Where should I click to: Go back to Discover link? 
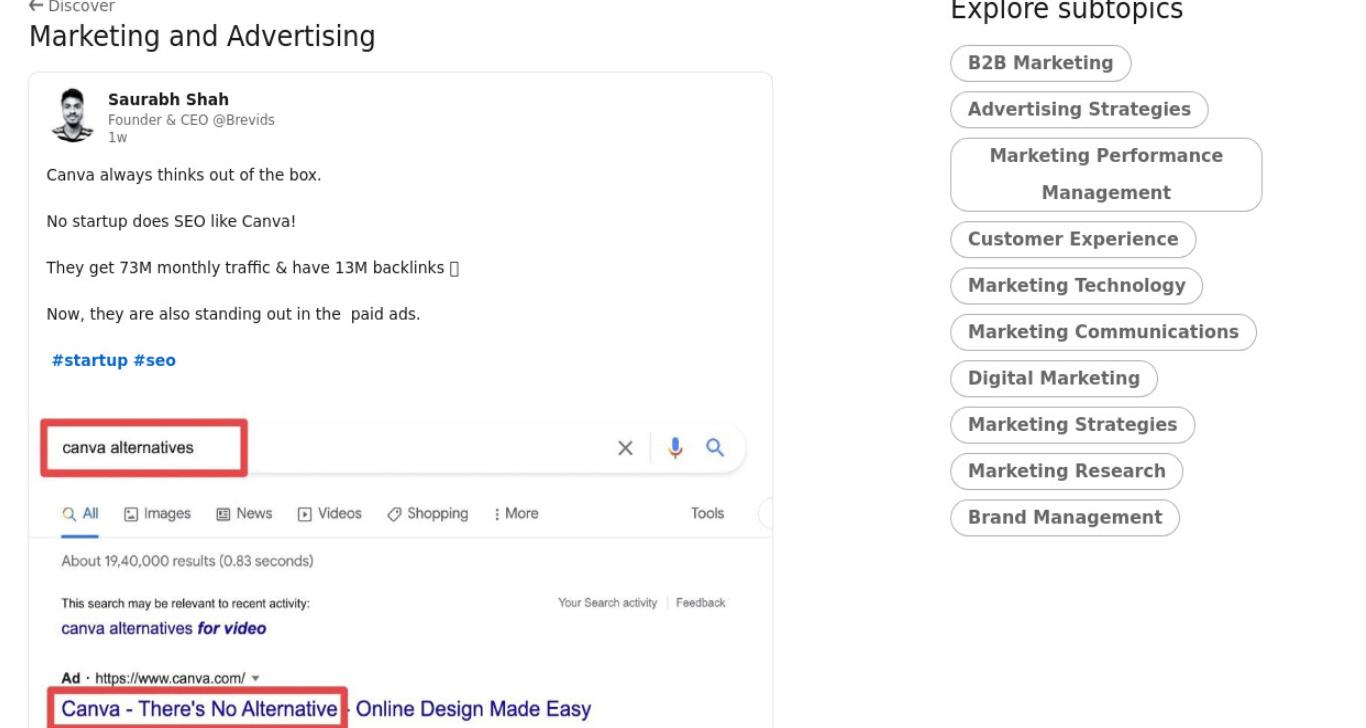pos(72,6)
